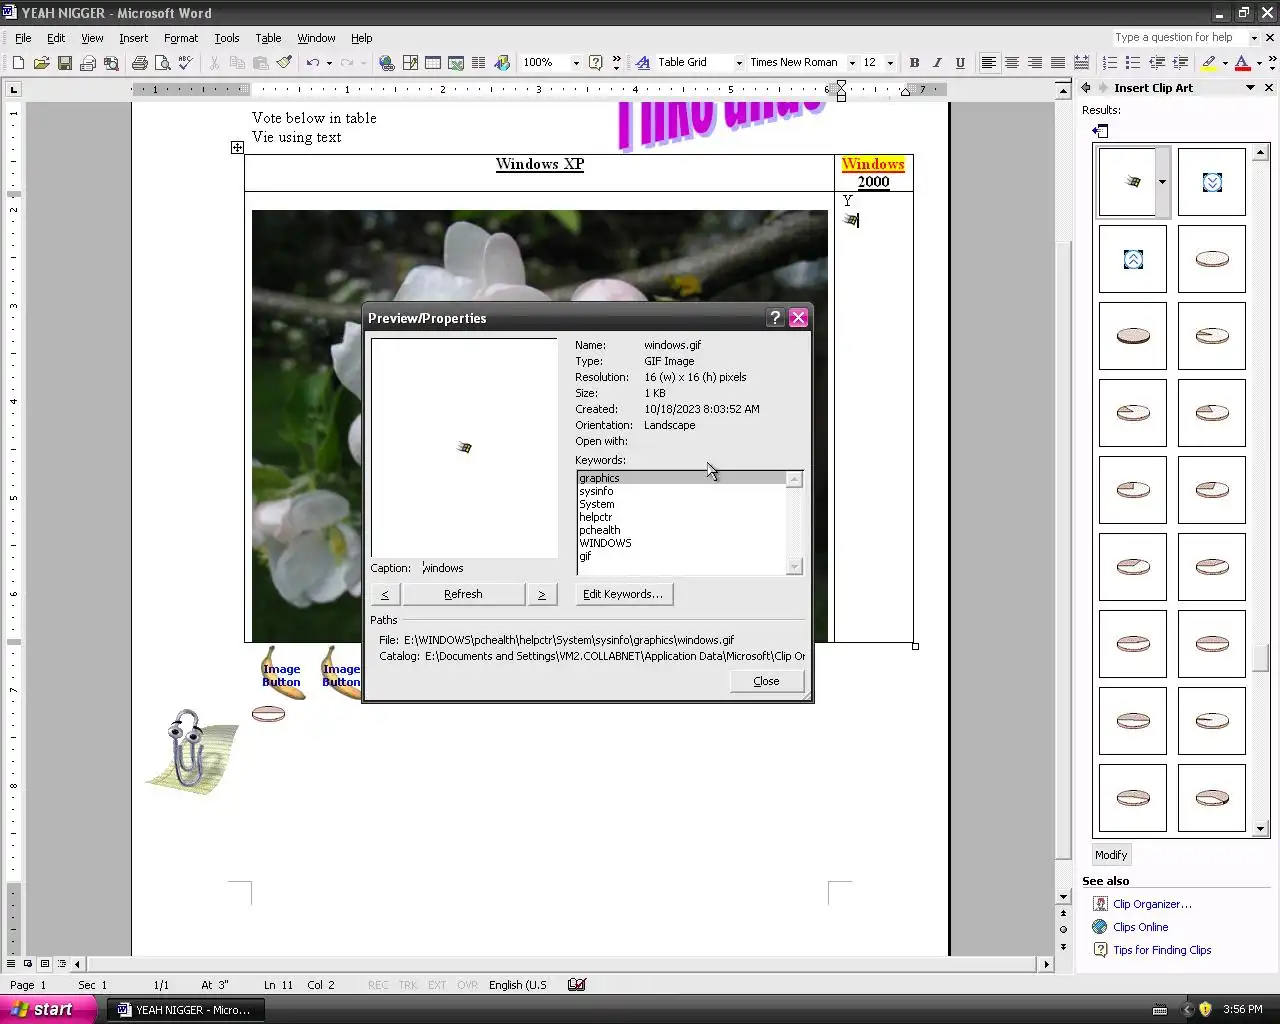This screenshot has width=1280, height=1024.
Task: Open the font size 12 dropdown
Action: point(890,63)
